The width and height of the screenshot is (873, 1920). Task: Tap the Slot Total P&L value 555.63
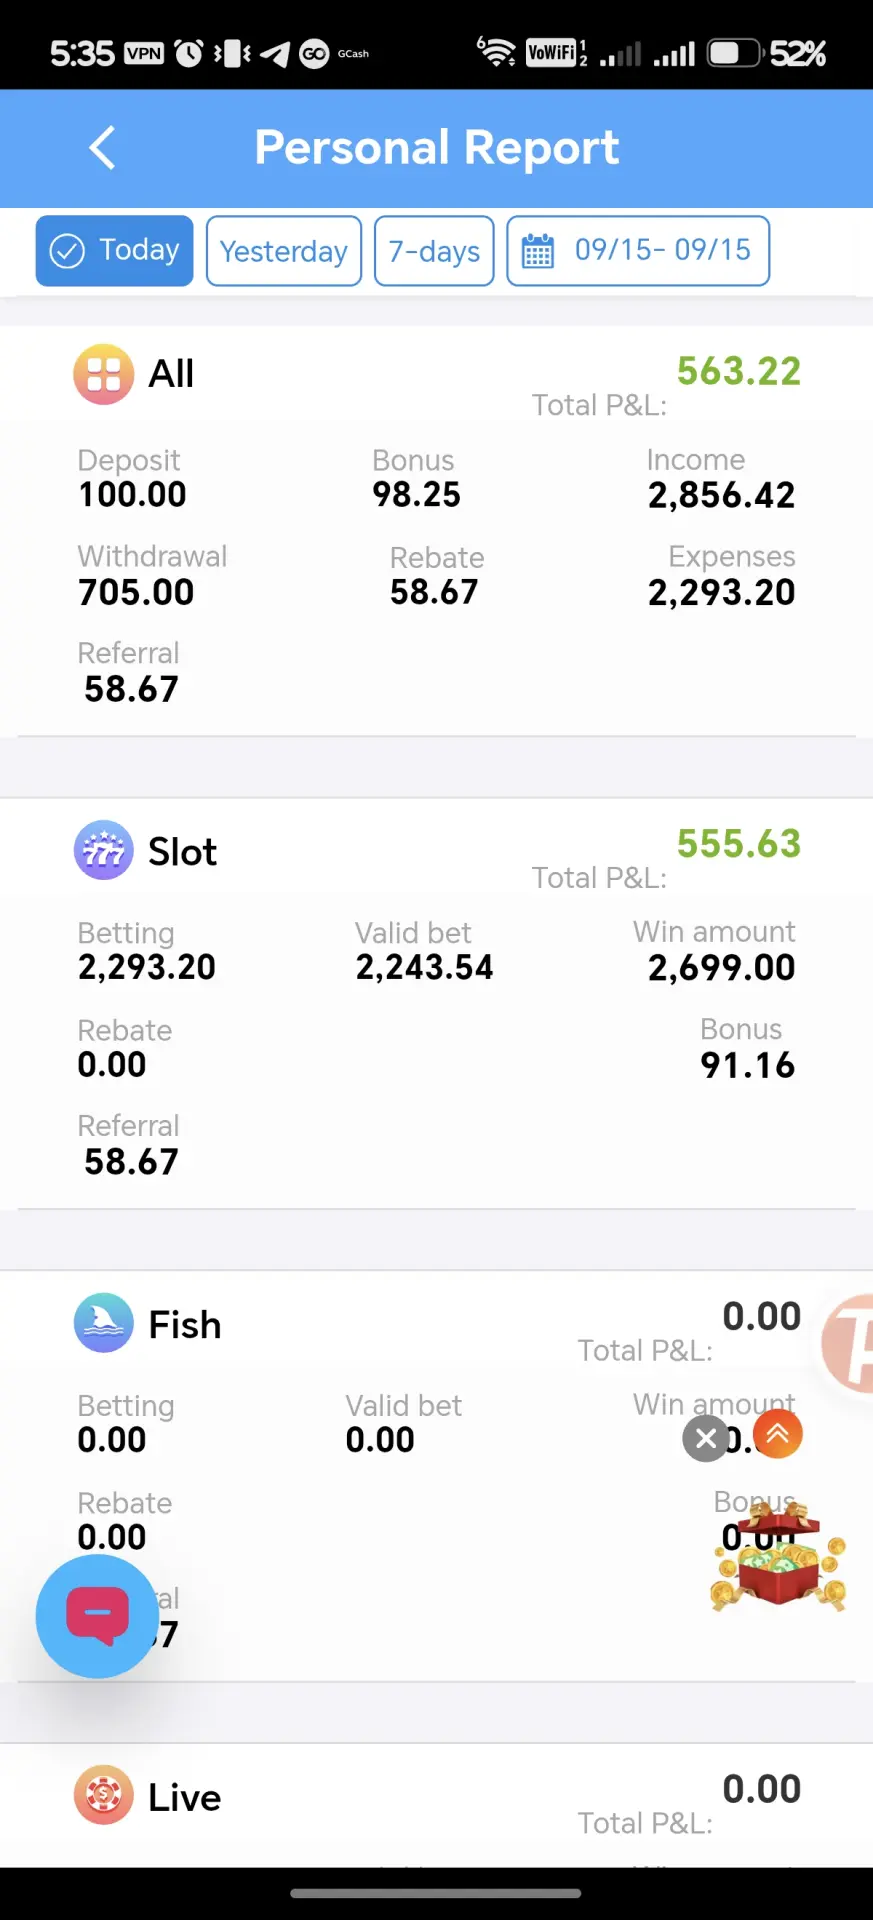(739, 844)
